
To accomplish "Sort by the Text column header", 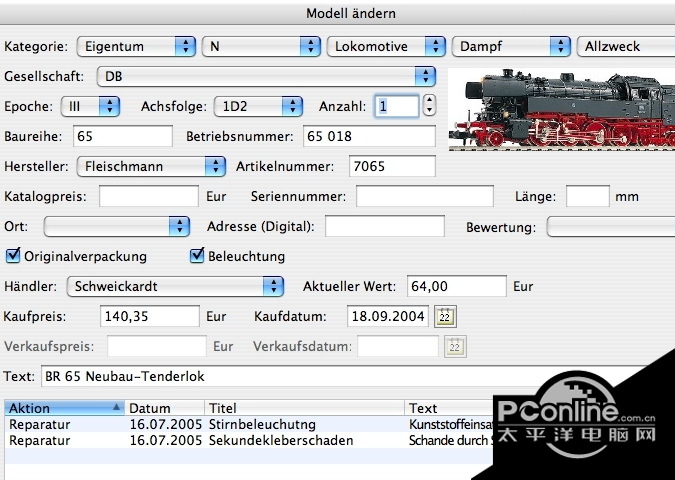I will (x=449, y=408).
